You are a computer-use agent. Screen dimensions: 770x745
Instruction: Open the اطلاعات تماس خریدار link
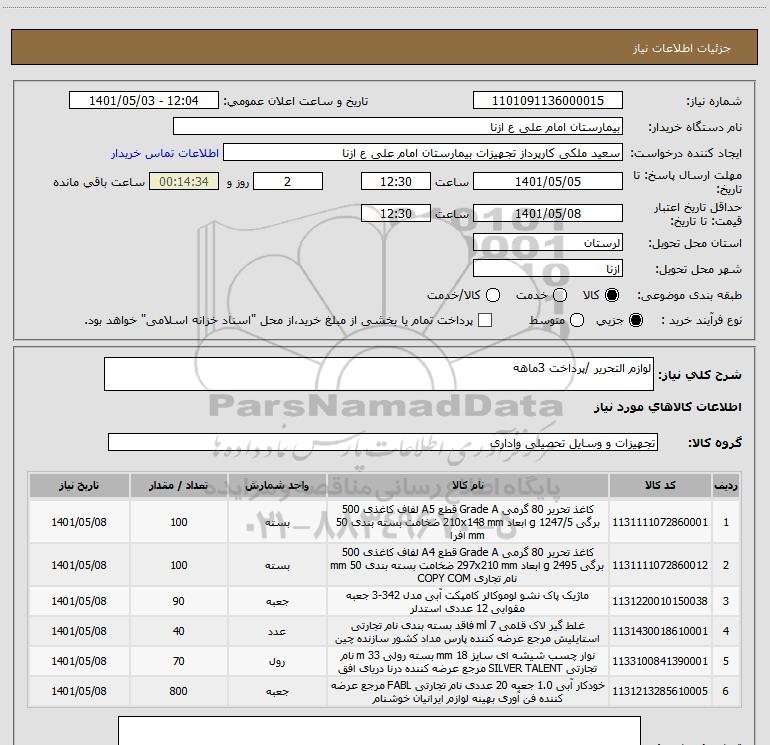coord(165,153)
